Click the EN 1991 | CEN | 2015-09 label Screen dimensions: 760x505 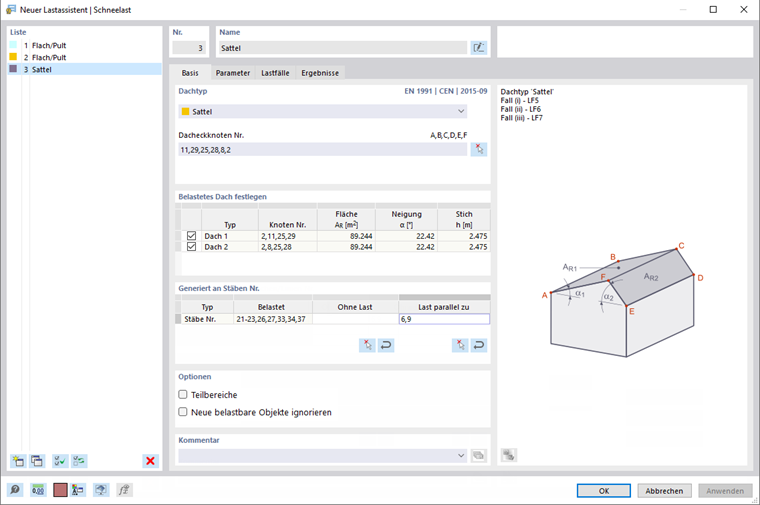coord(445,91)
